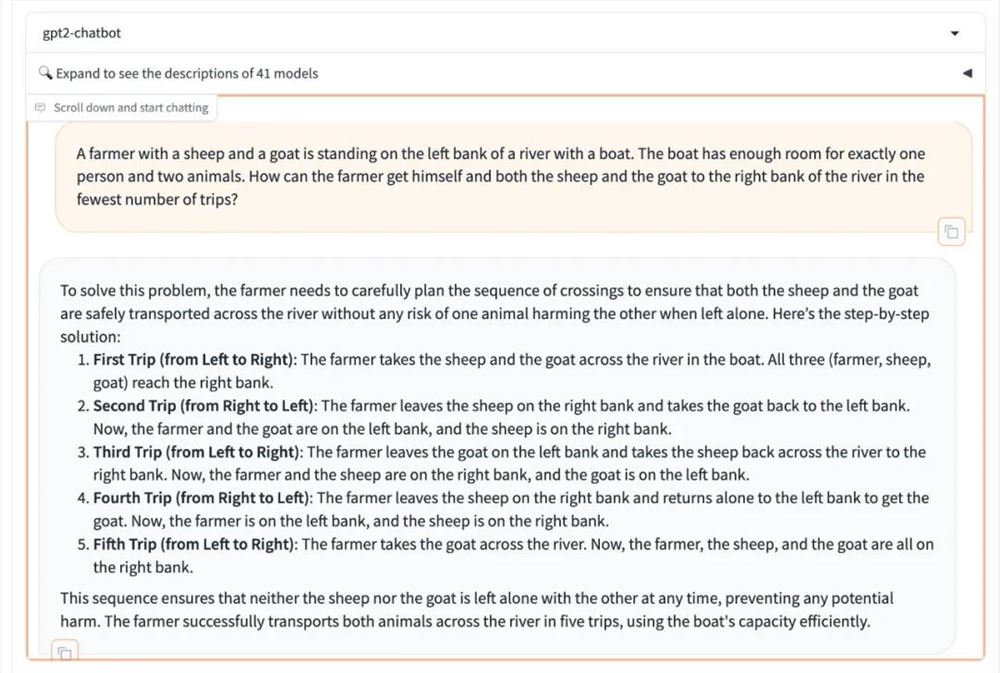Screen dimensions: 1000x673
Task: Click the 'Scroll down and start chatting' label
Action: 131,108
